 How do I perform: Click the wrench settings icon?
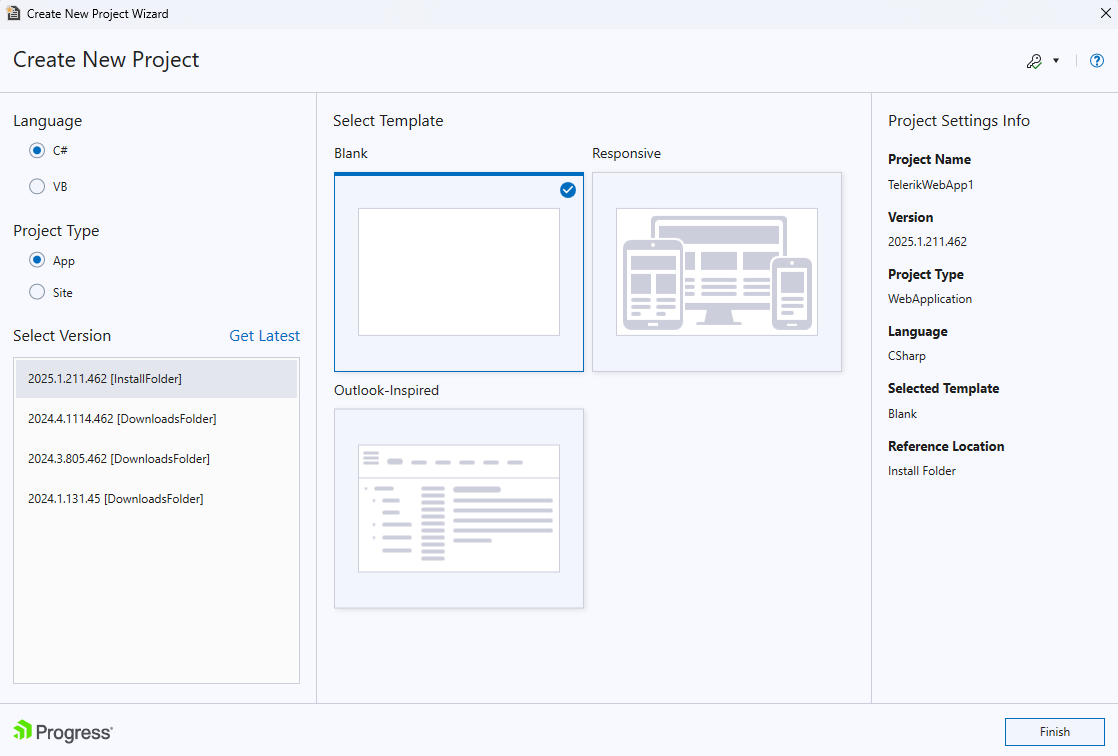(1034, 61)
